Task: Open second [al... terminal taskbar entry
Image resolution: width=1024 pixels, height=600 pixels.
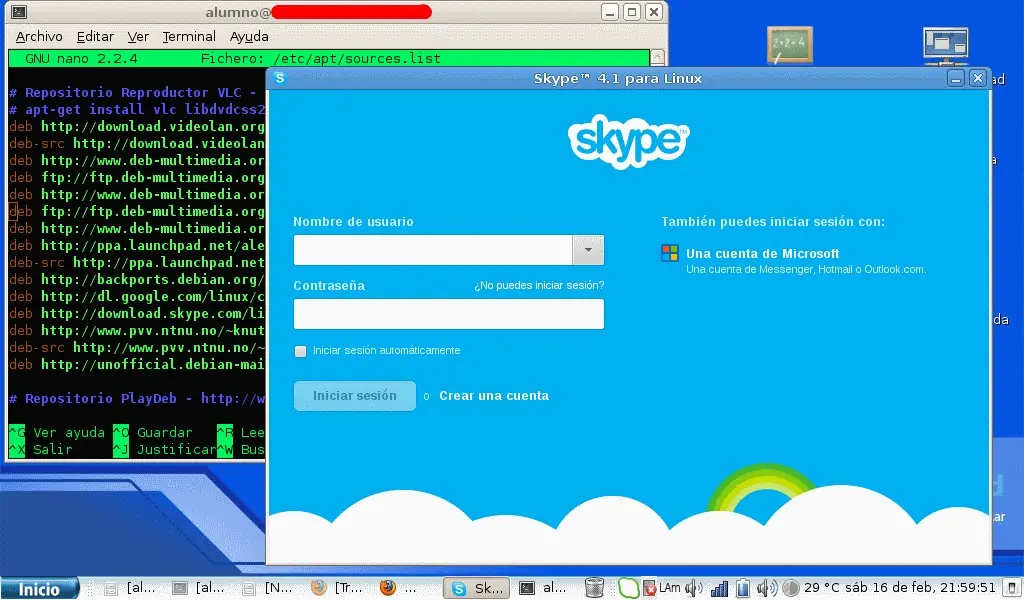Action: pyautogui.click(x=200, y=588)
